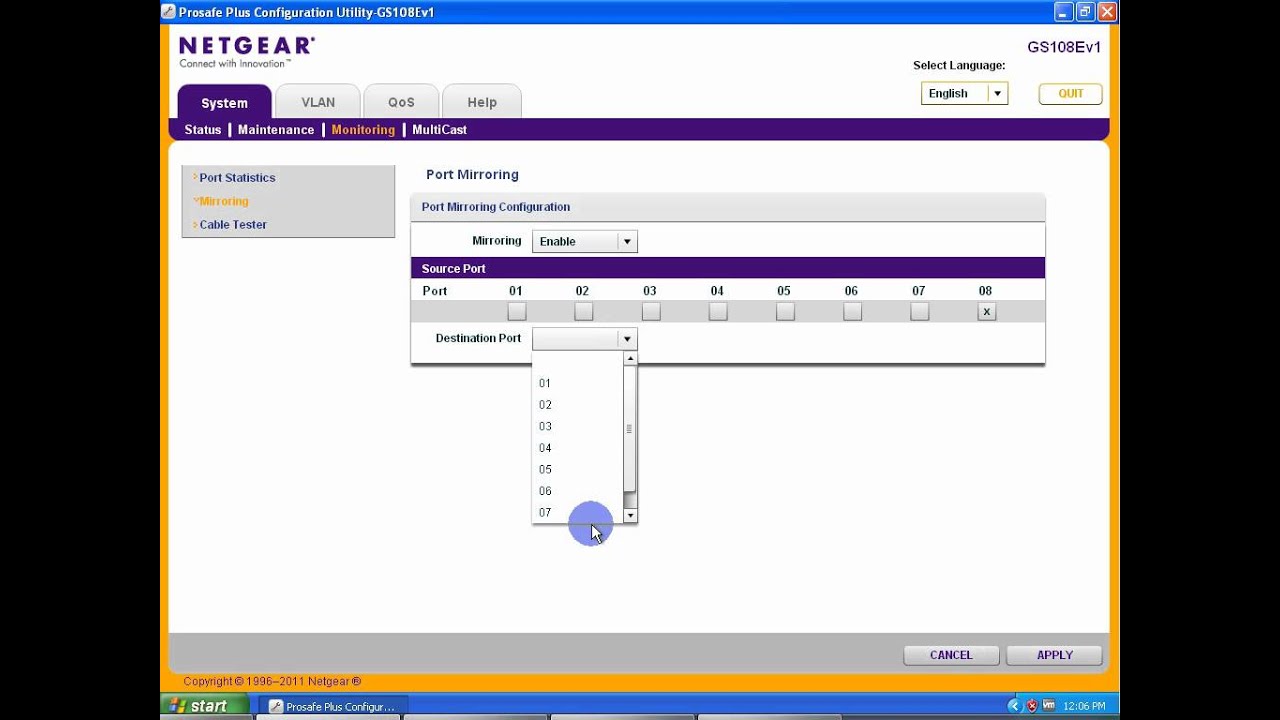Viewport: 1280px width, 720px height.
Task: Click the CANCEL button
Action: 951,655
